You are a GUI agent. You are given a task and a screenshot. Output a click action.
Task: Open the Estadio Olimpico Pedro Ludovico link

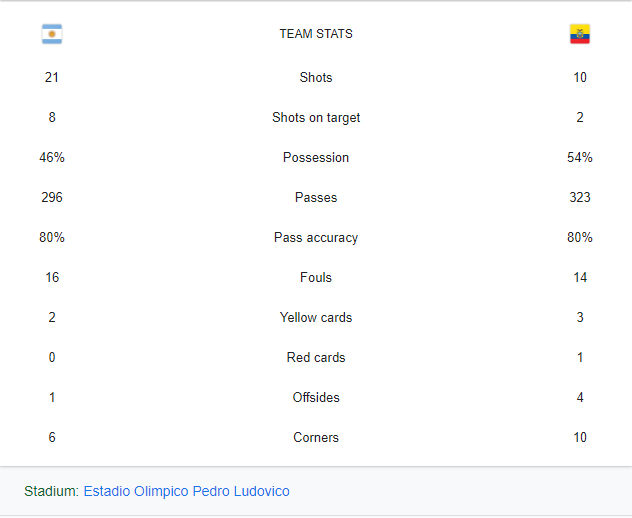(187, 491)
